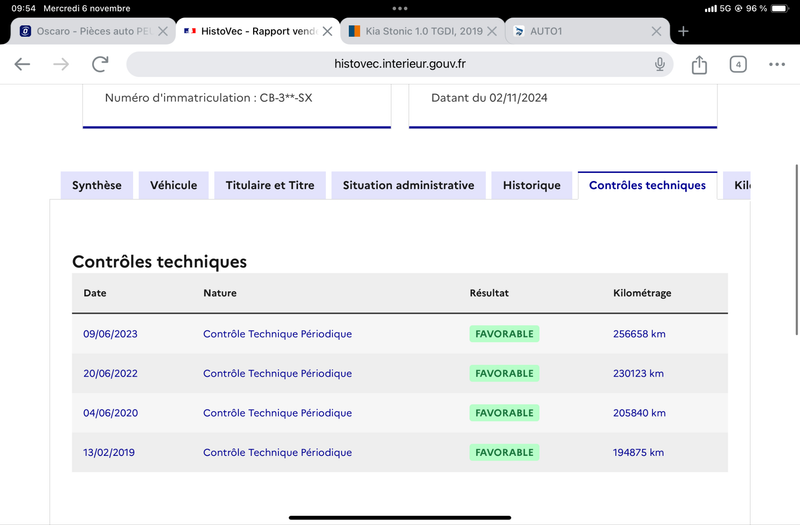Click the page vertical scrollbar
Screen dimensions: 800x525
(796, 249)
